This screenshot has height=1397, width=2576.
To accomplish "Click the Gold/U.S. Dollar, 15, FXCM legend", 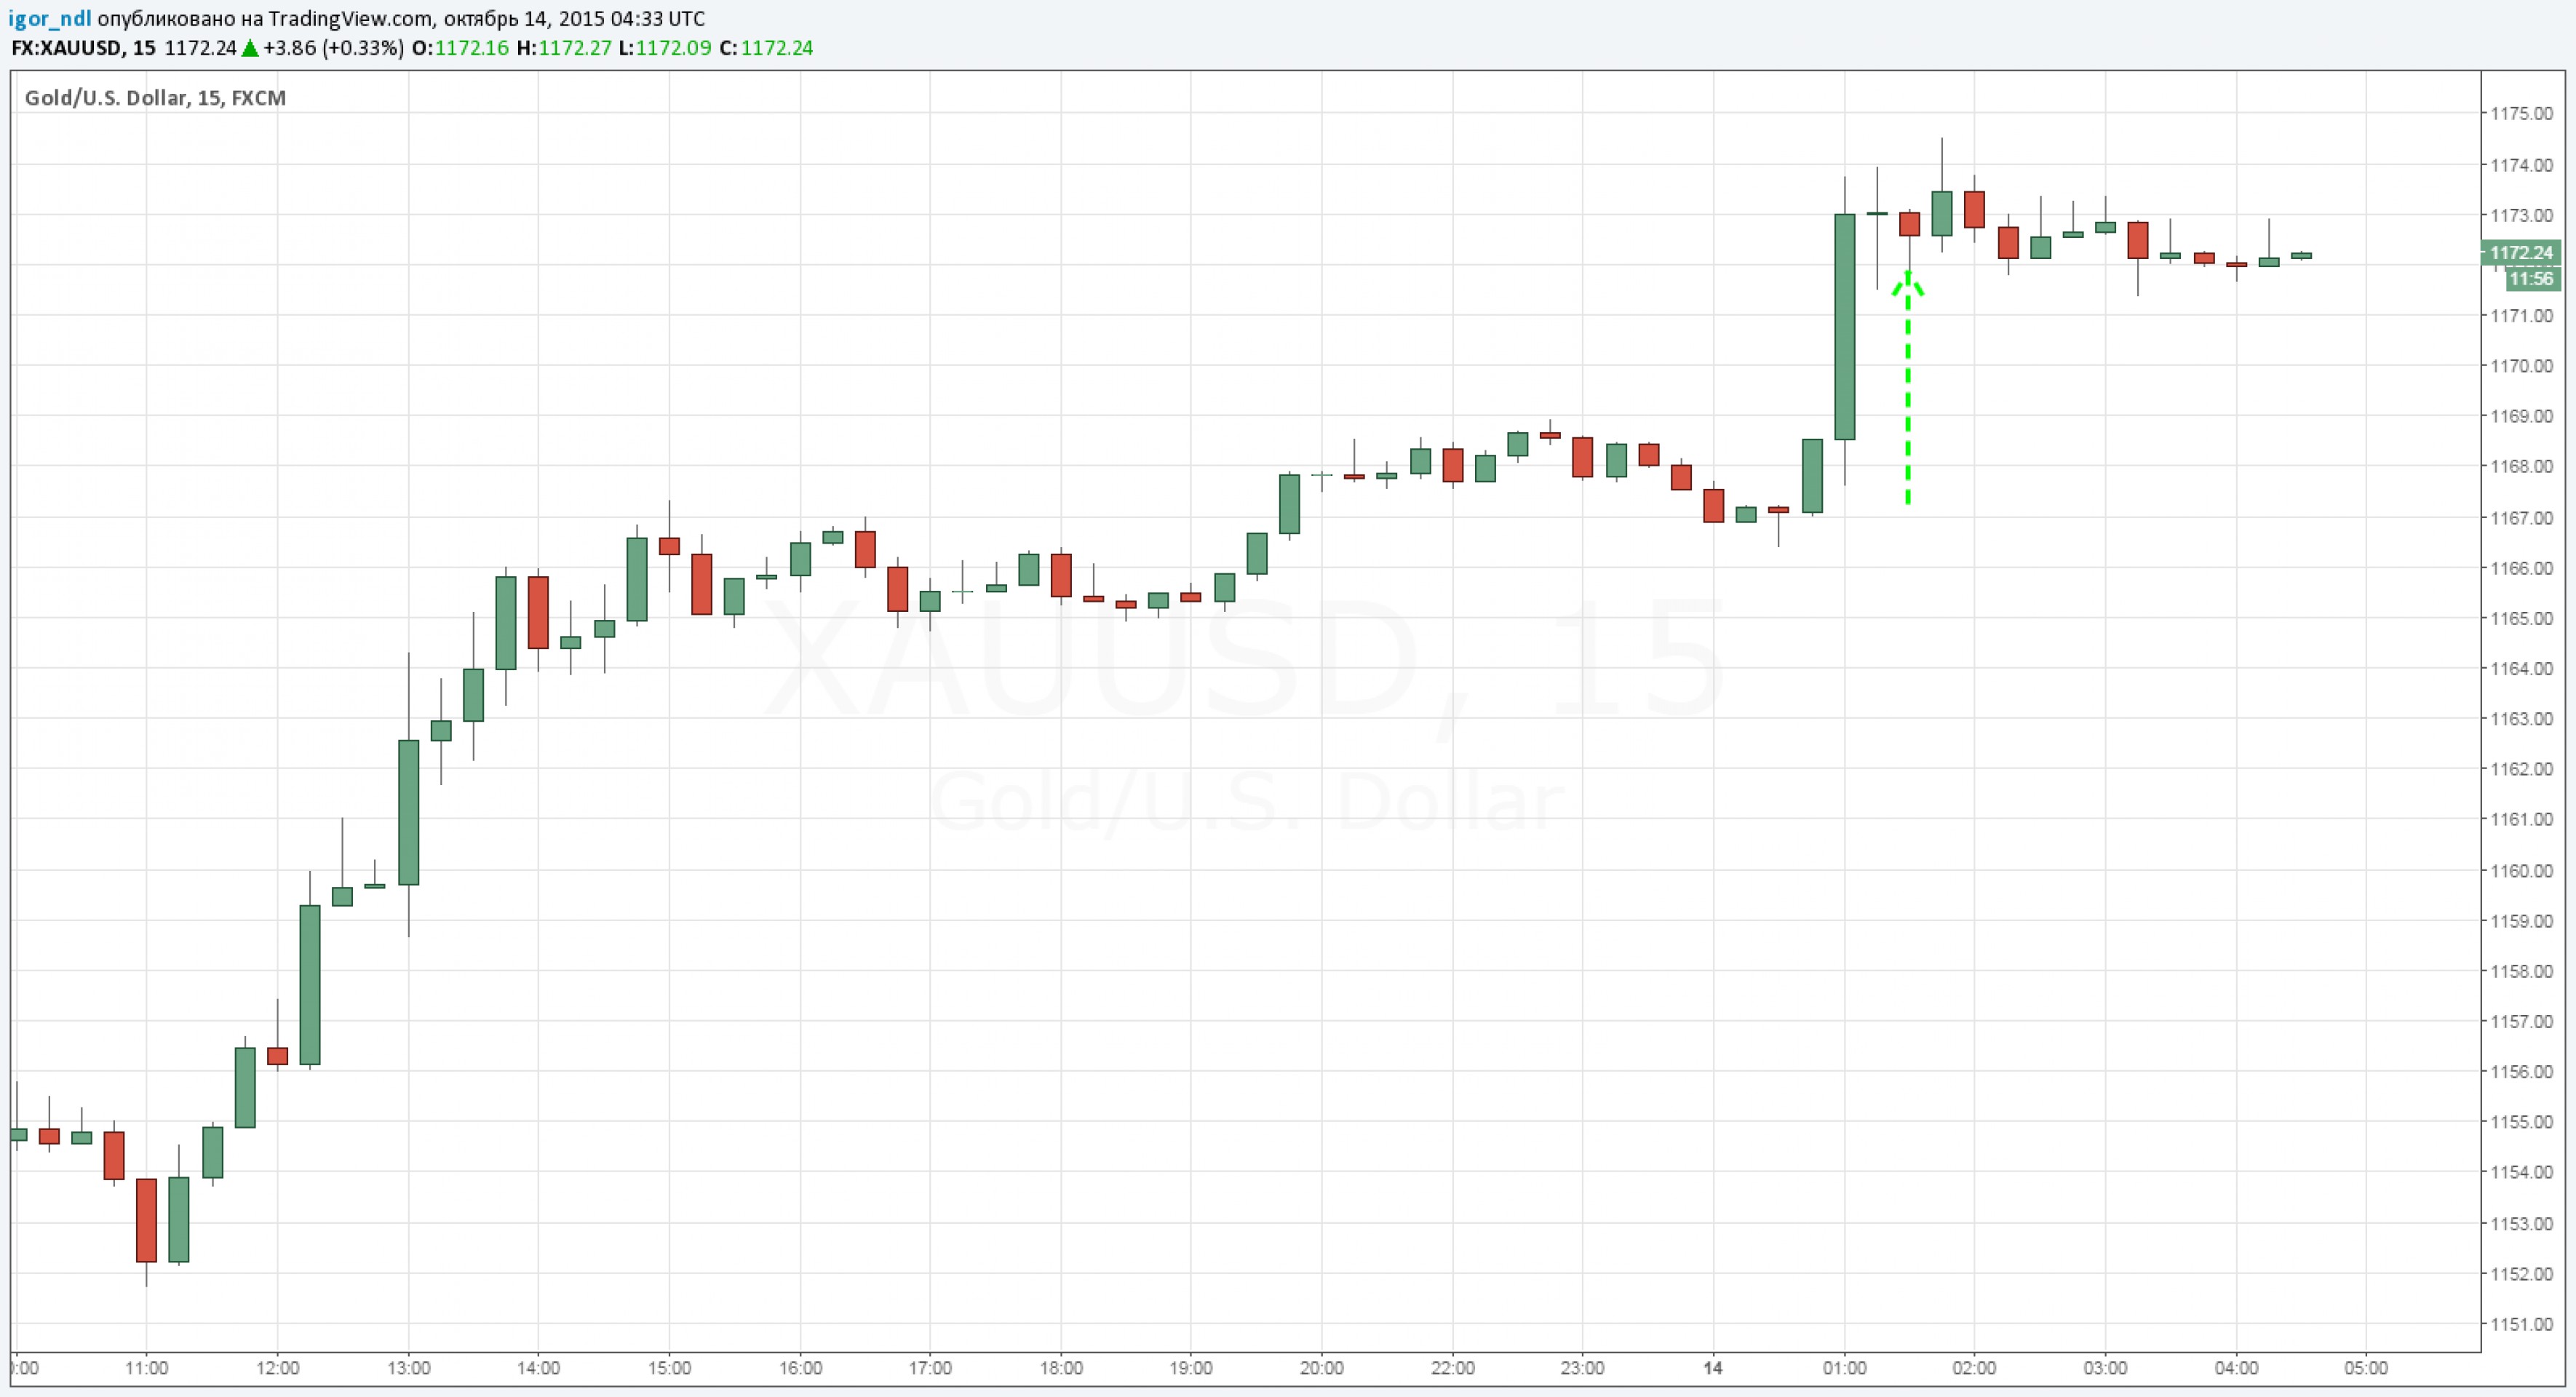I will (x=155, y=98).
